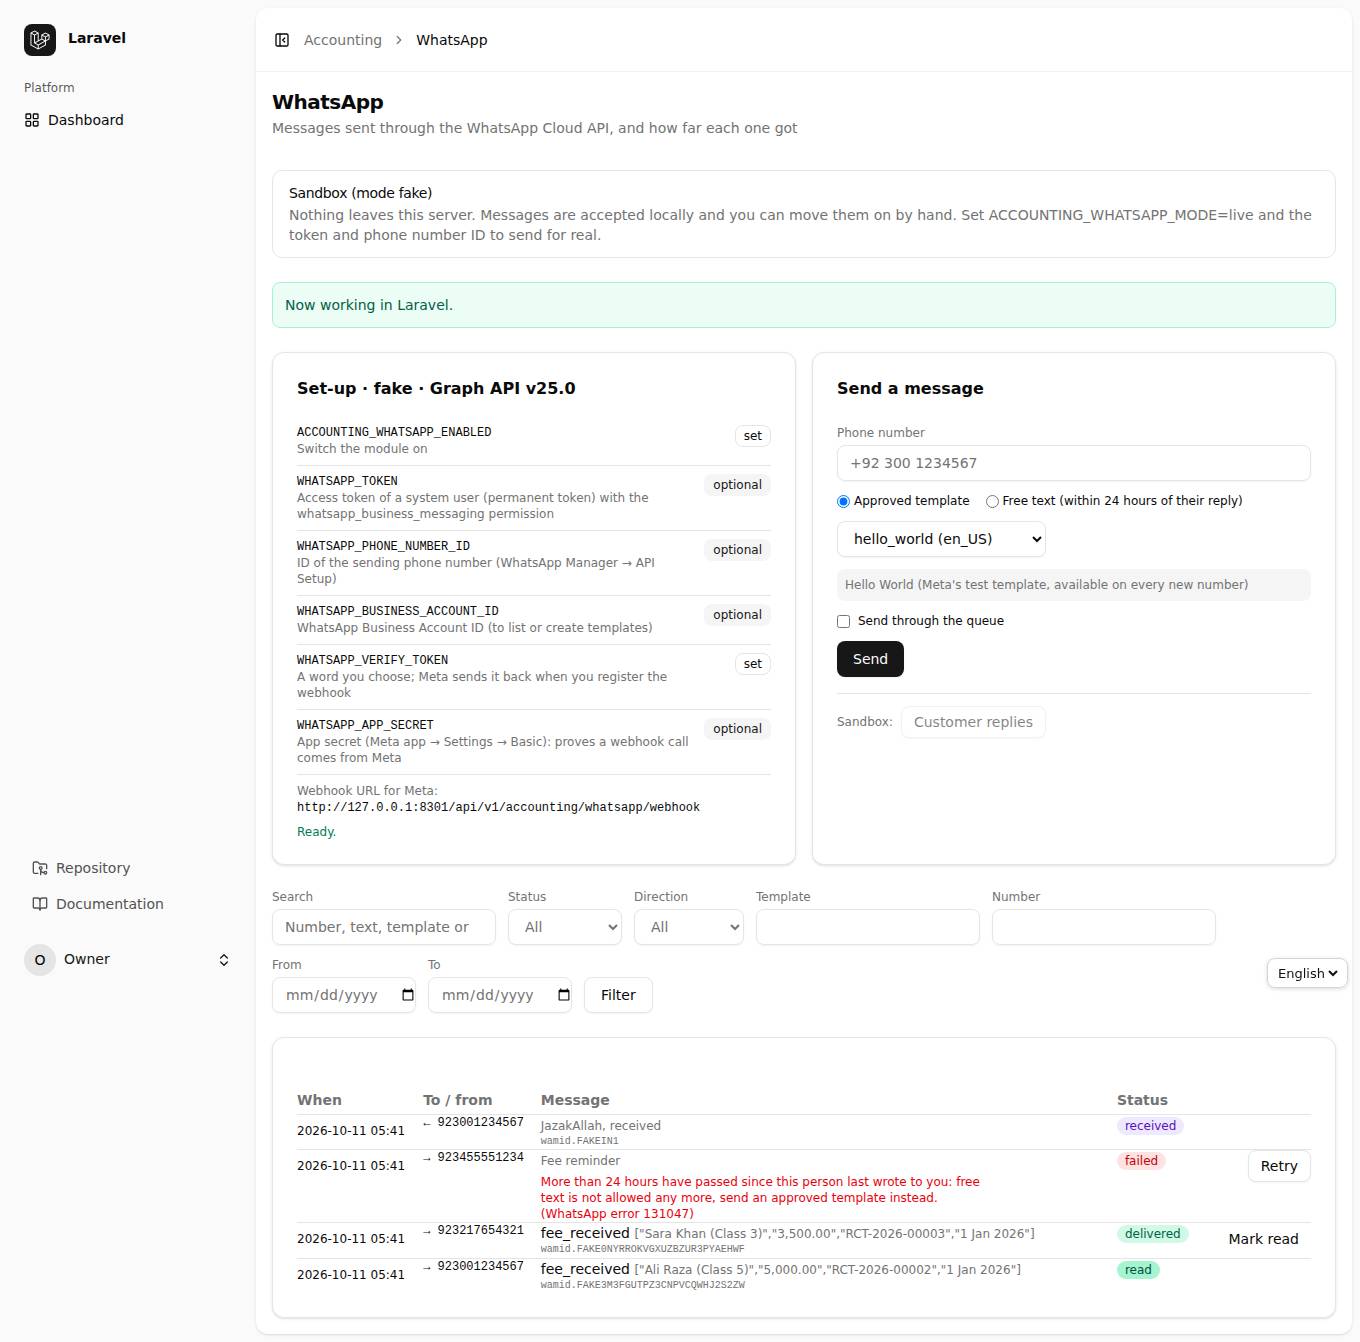Open the From date calendar picker icon
This screenshot has width=1360, height=1342.
coord(408,995)
